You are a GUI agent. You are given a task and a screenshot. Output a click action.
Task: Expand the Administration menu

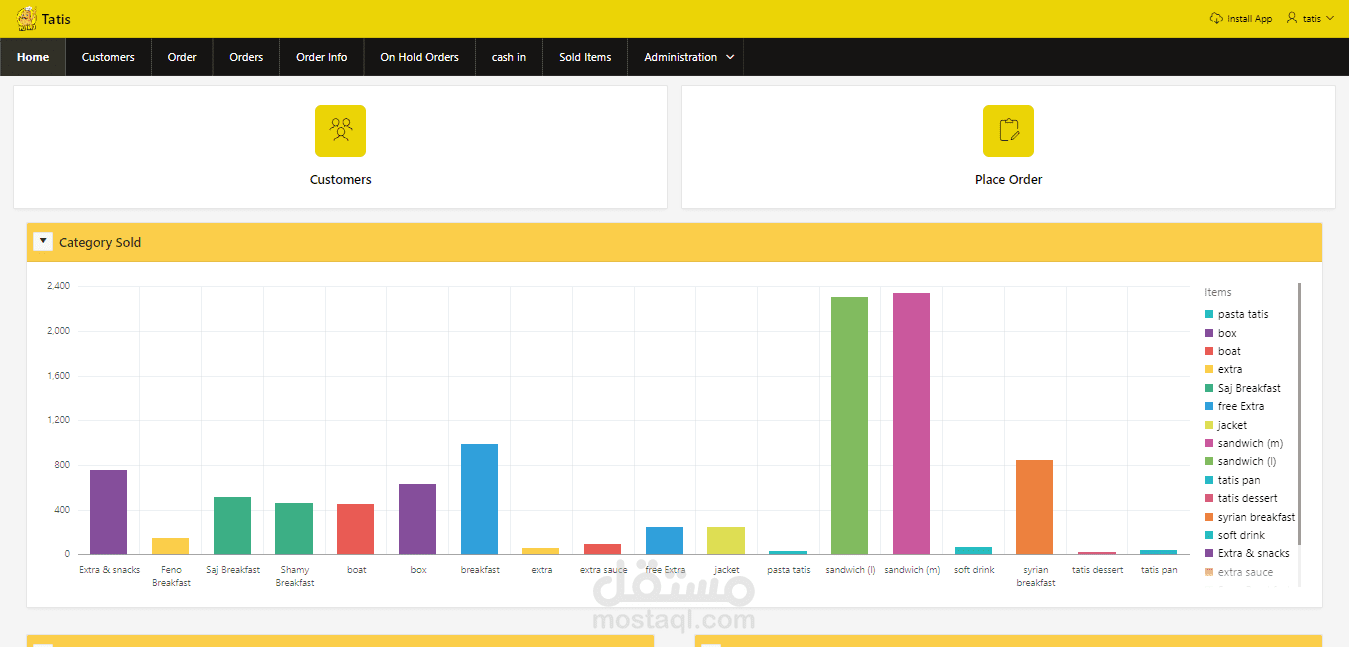[689, 57]
